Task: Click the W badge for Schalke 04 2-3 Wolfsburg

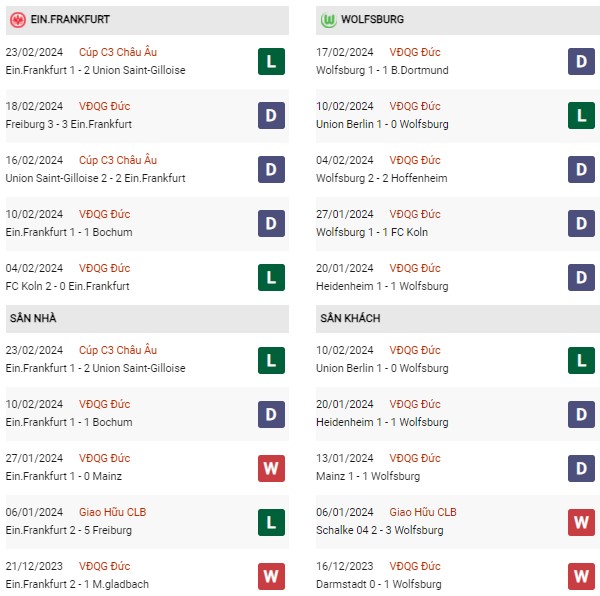Action: (x=581, y=522)
